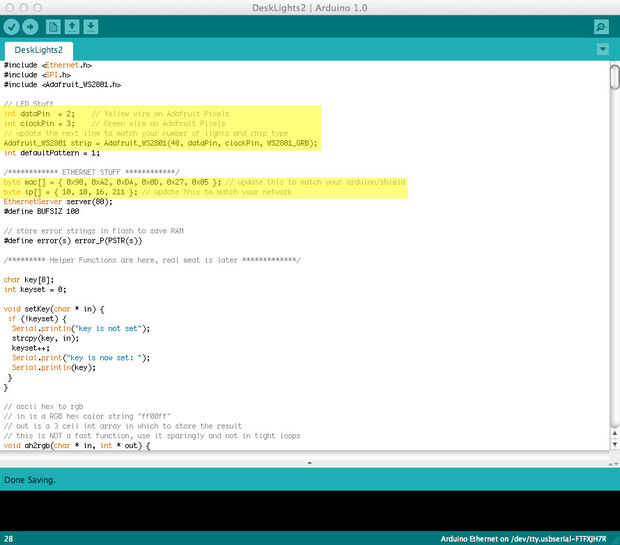Click the scrollbar down arrow
Viewport: 620px width, 545px height.
[614, 444]
